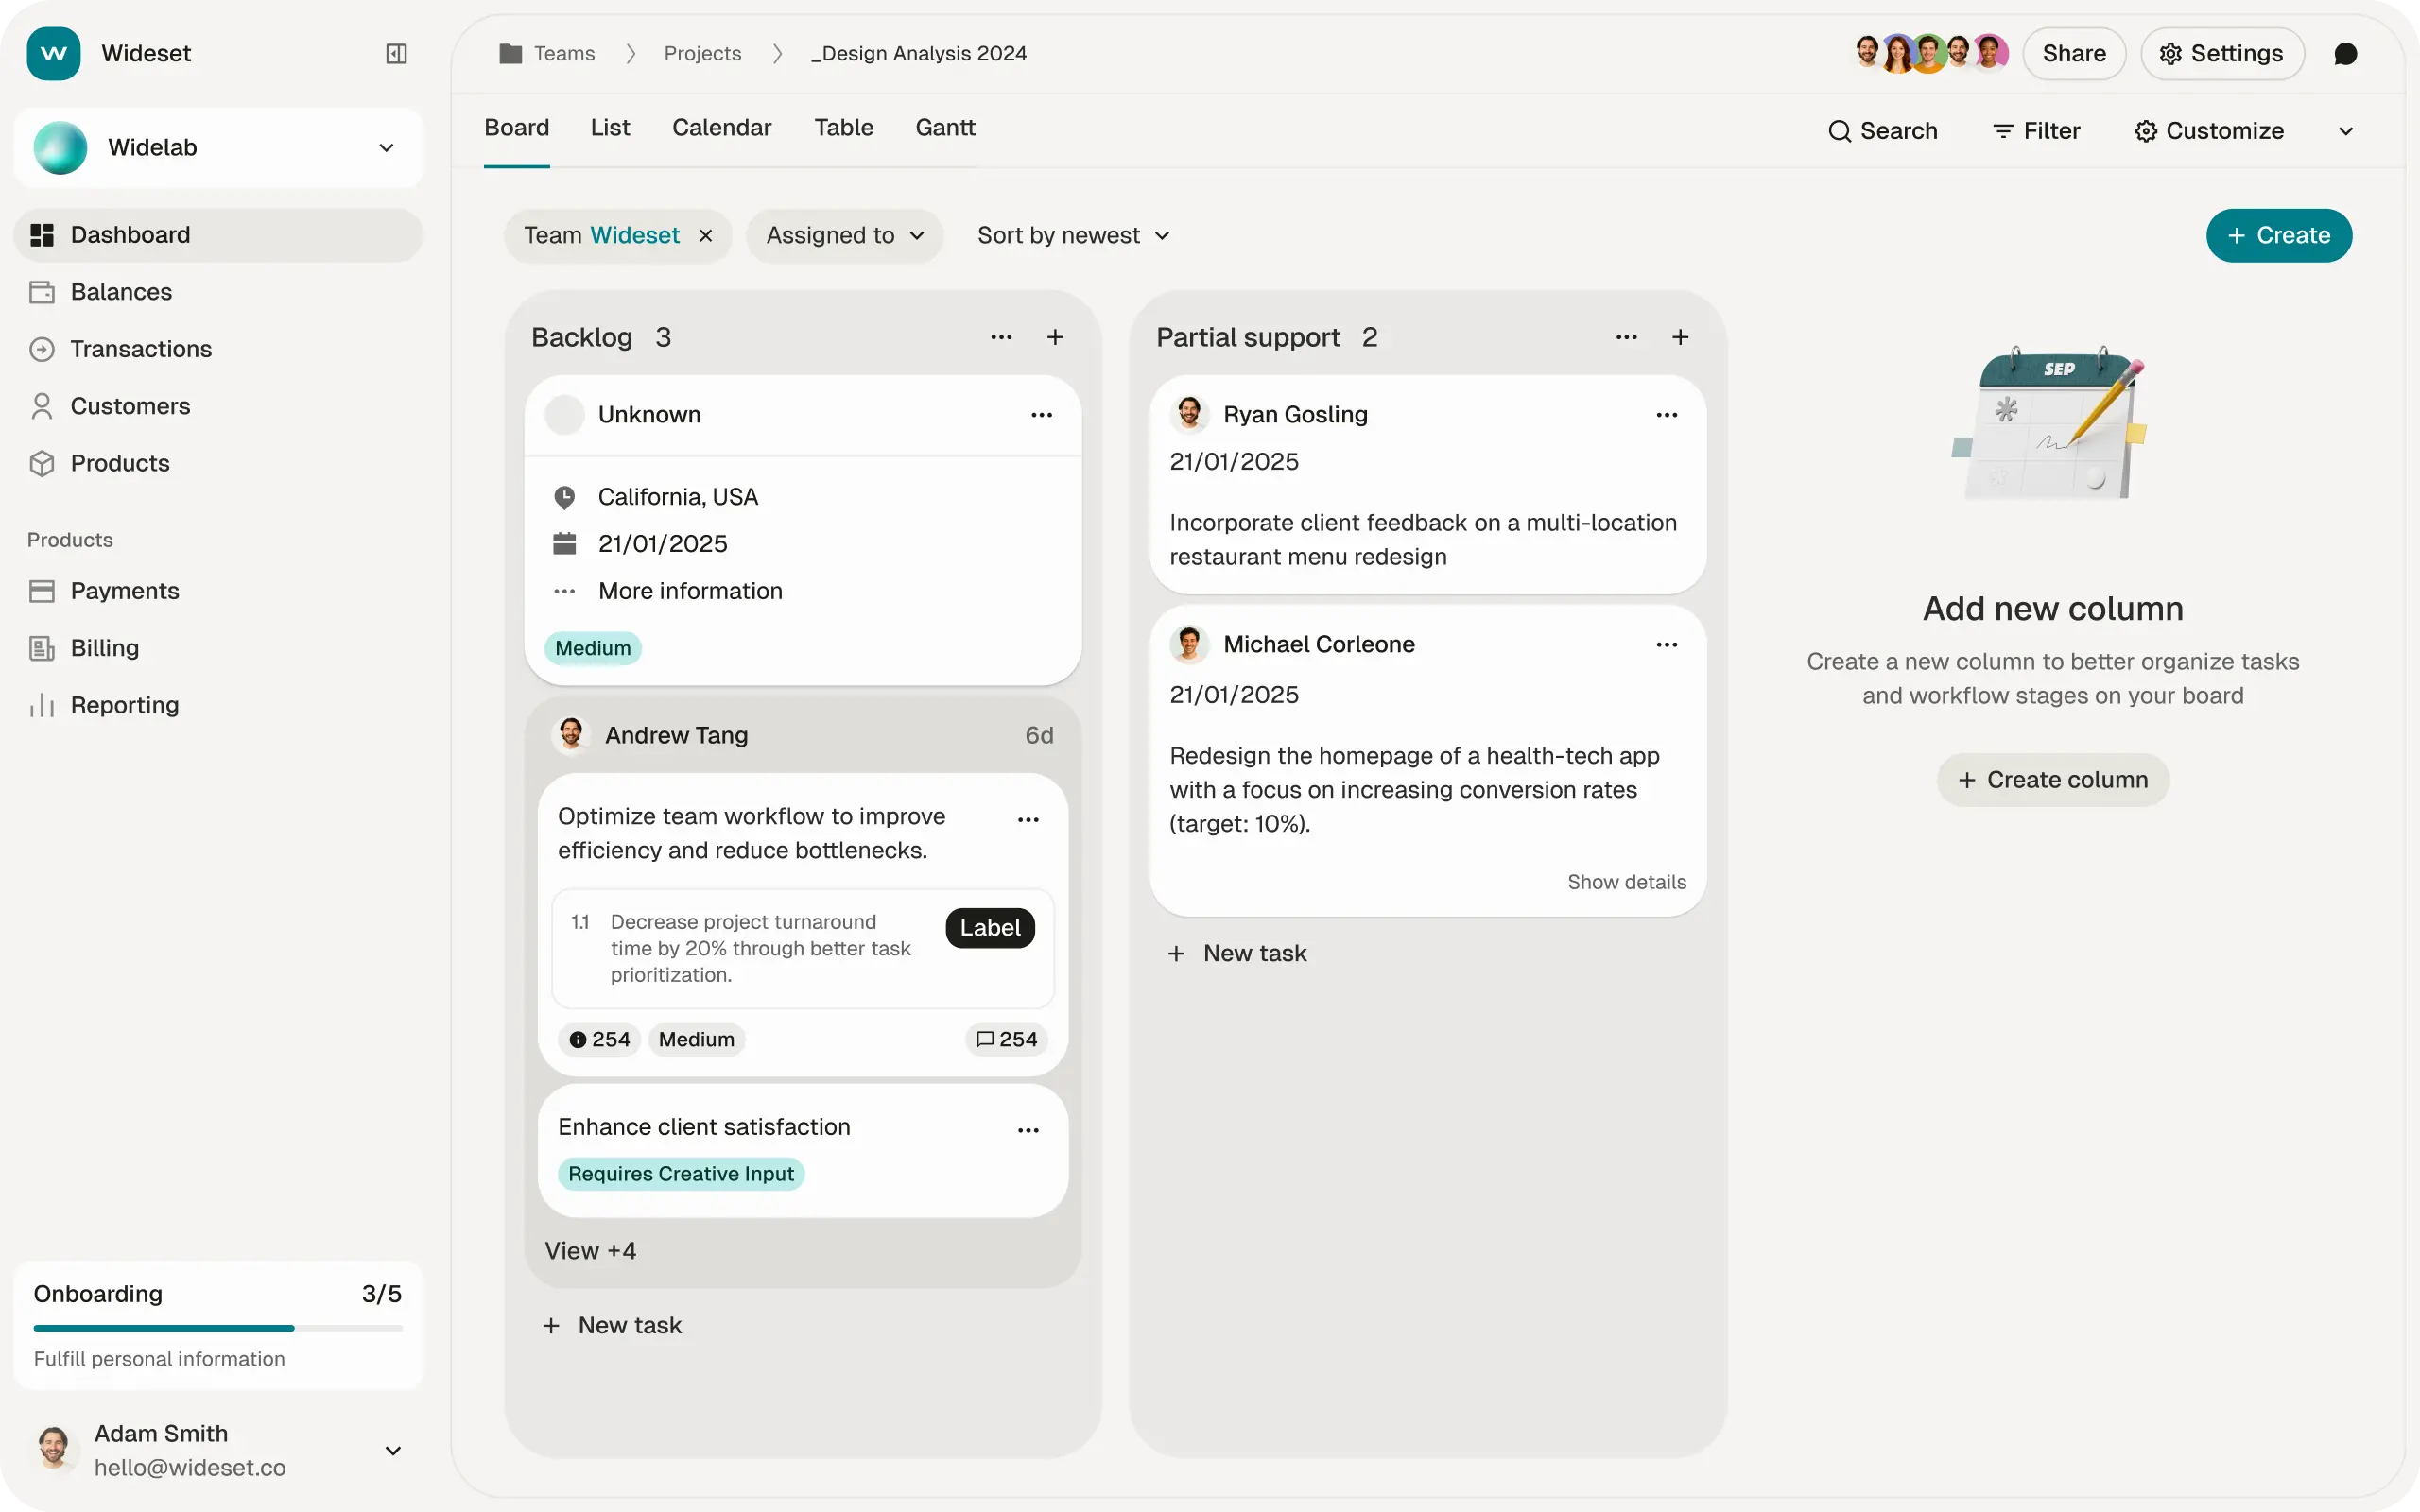Viewport: 2420px width, 1512px height.
Task: Click the Create column button
Action: pos(2052,779)
